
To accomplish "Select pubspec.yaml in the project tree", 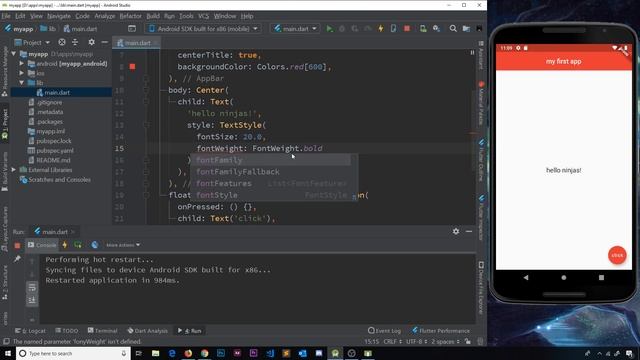I will tap(54, 151).
